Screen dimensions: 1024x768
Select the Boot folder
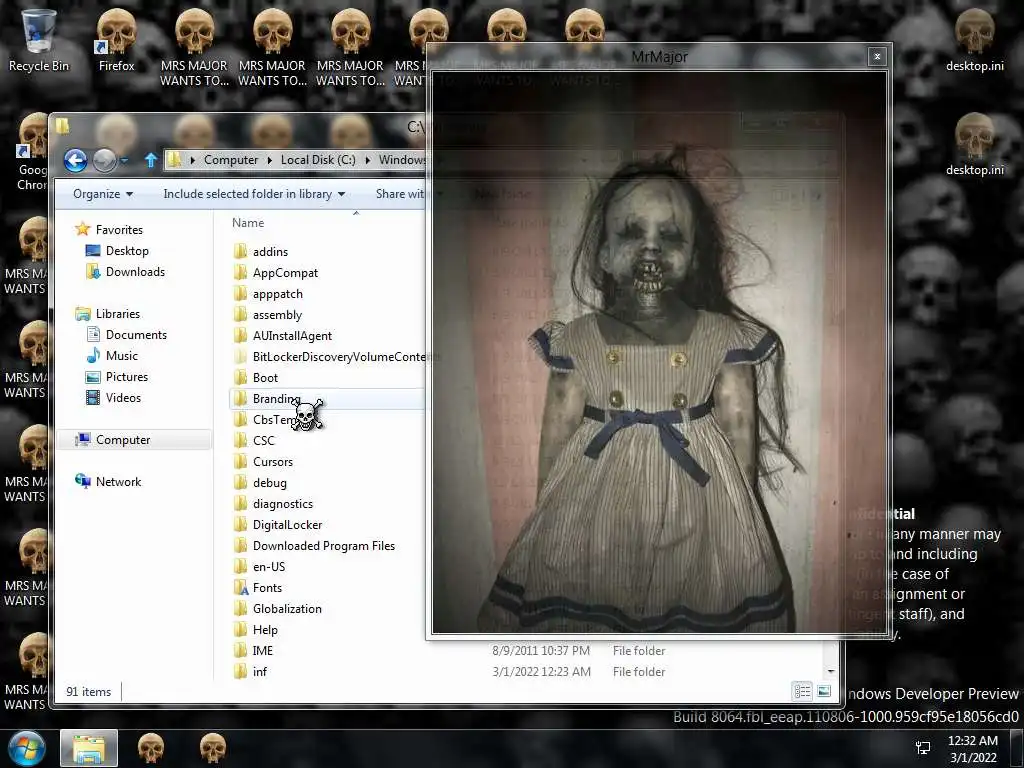(255, 377)
